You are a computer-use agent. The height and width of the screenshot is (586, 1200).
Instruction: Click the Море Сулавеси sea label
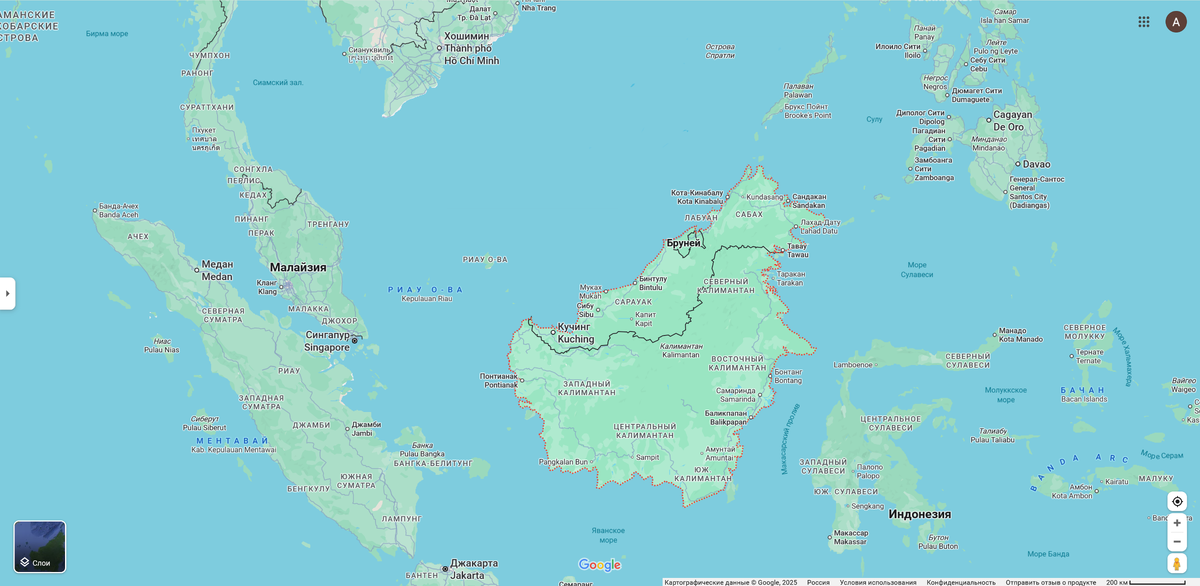[917, 269]
